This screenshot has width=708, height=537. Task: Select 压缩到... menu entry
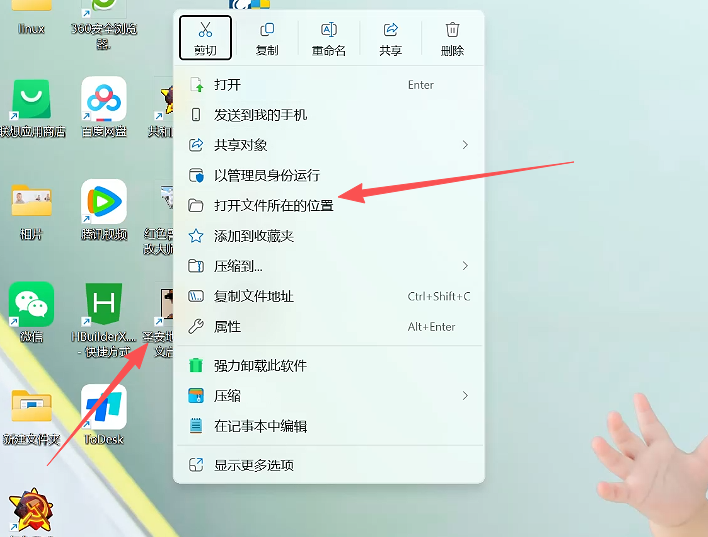(329, 266)
